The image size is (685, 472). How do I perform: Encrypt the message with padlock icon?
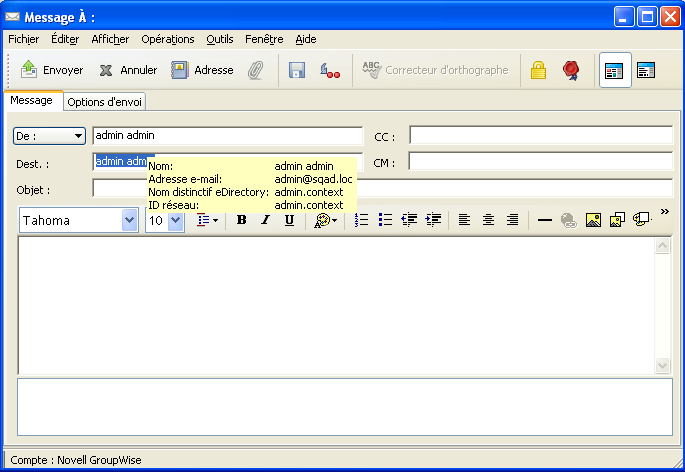538,70
